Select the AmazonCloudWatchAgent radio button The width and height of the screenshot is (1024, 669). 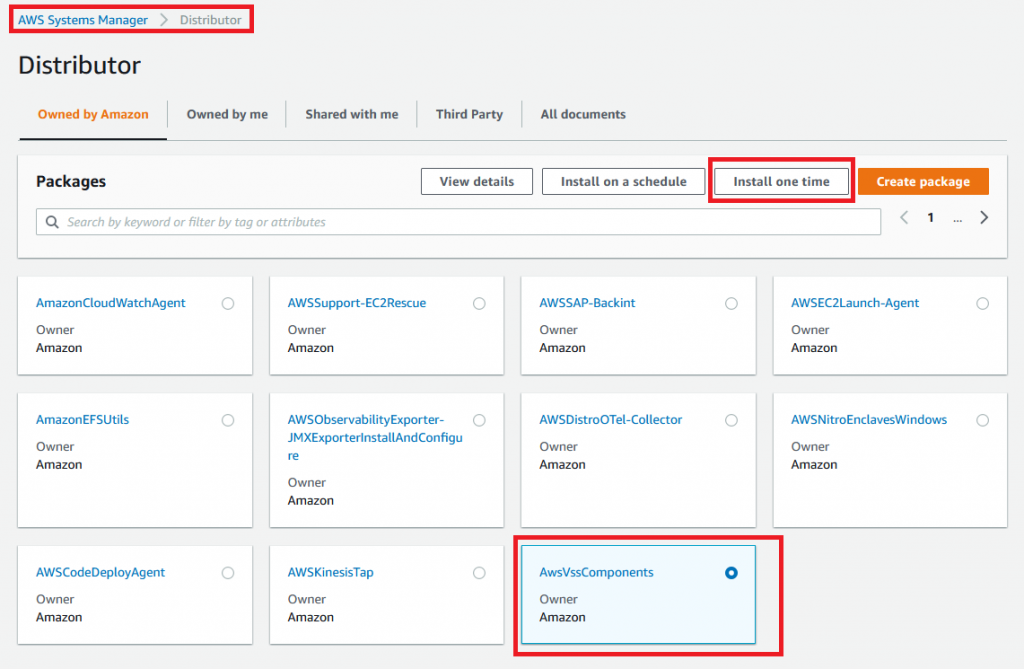pos(227,303)
